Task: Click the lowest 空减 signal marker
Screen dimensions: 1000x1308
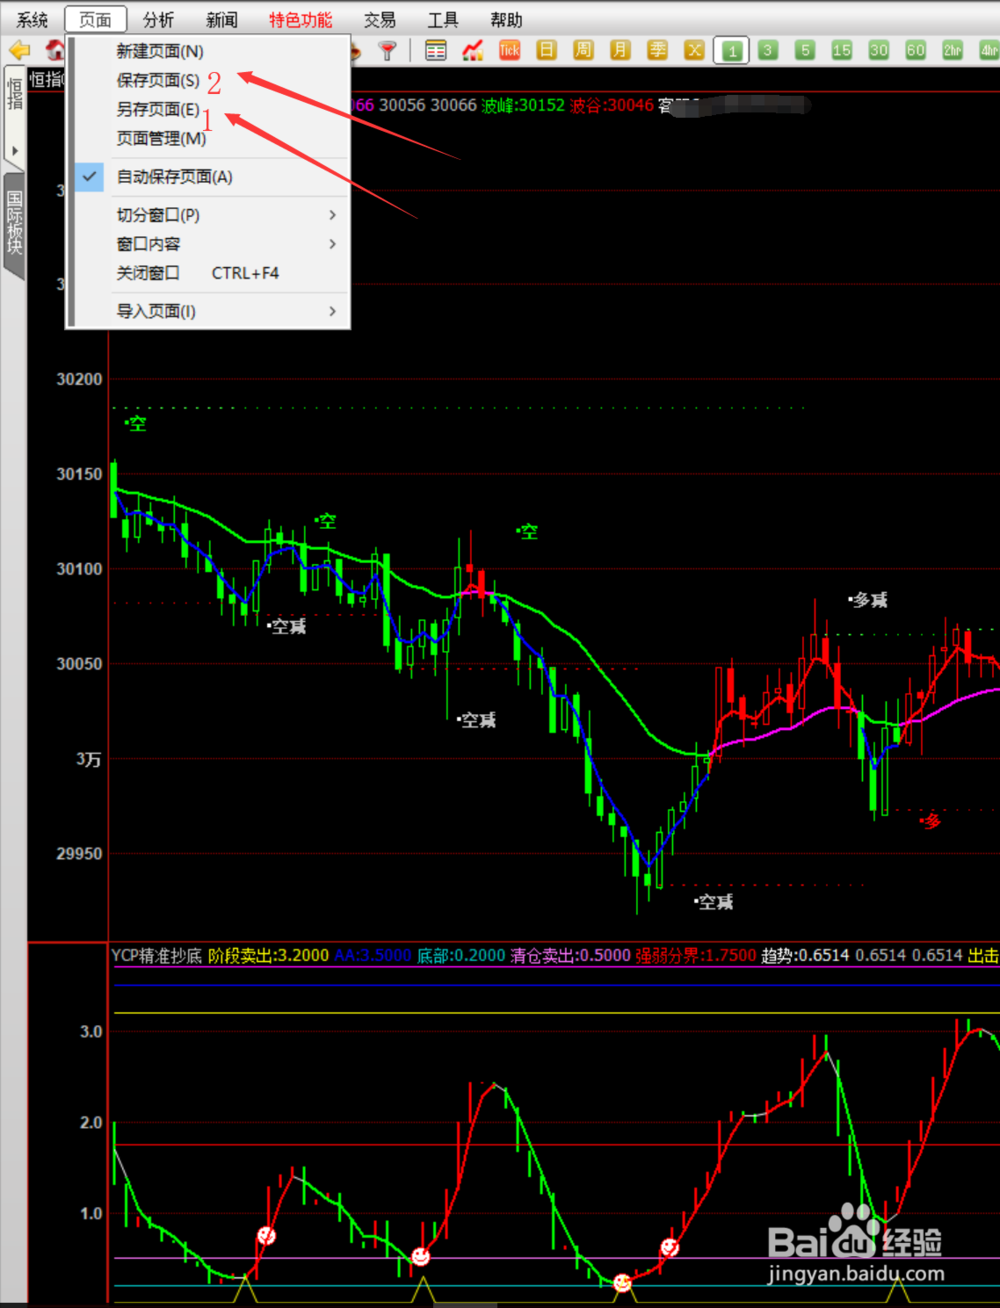Action: (714, 902)
